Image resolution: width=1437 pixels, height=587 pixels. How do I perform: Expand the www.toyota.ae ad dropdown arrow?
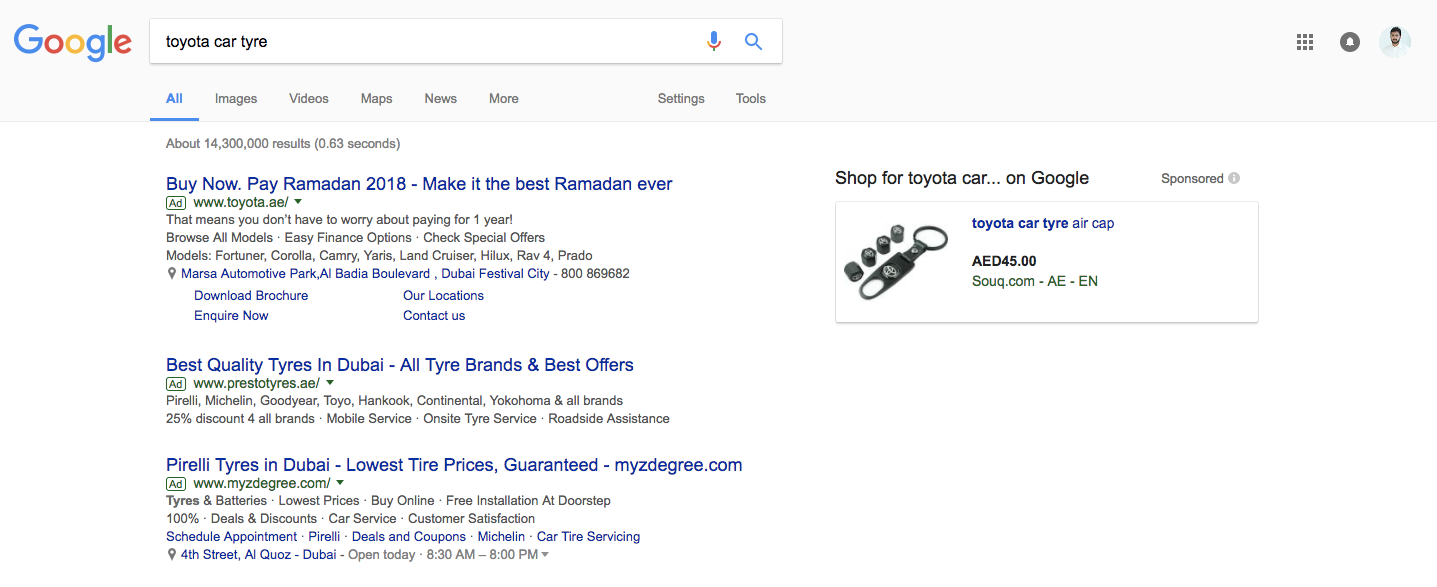click(x=298, y=202)
